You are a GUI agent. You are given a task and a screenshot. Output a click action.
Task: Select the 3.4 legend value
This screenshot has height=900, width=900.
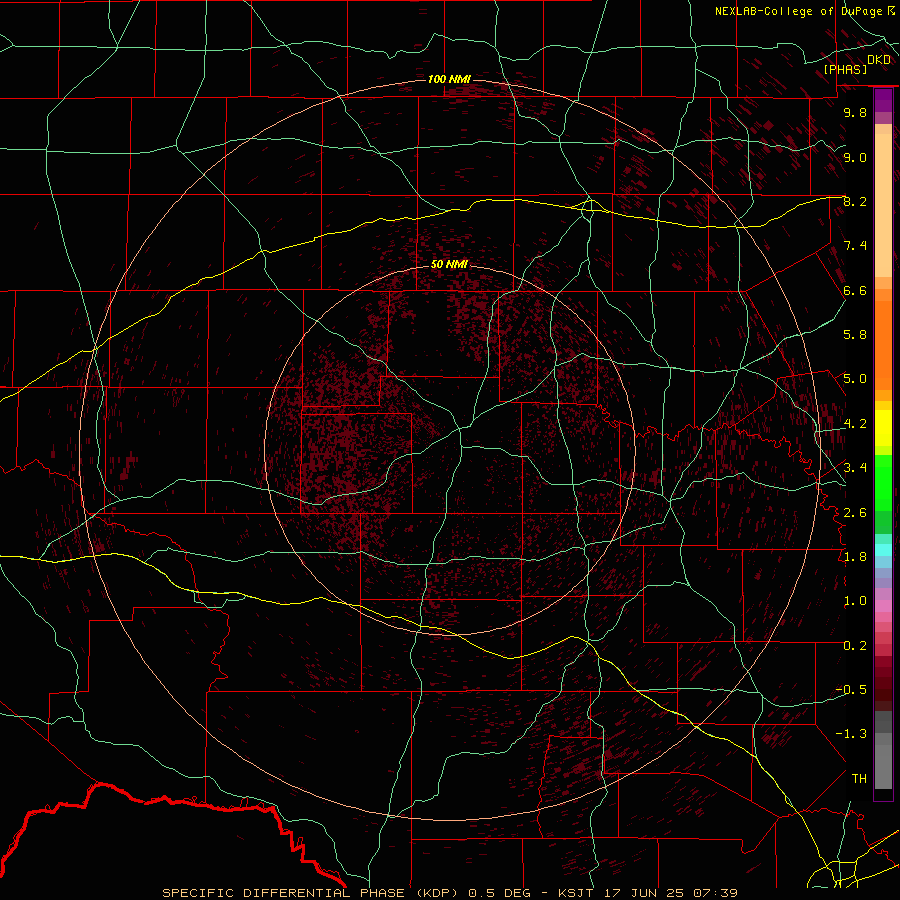pyautogui.click(x=855, y=468)
